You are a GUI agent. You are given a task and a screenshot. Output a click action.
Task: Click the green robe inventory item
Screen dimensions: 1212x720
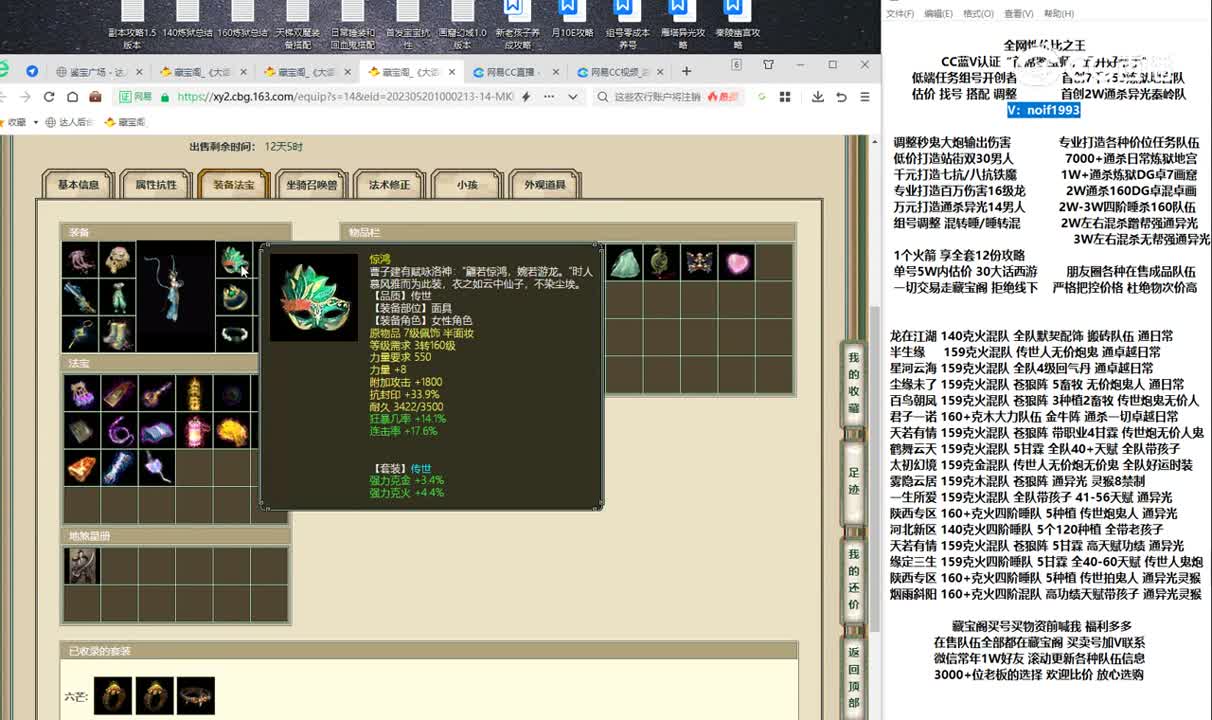click(625, 262)
